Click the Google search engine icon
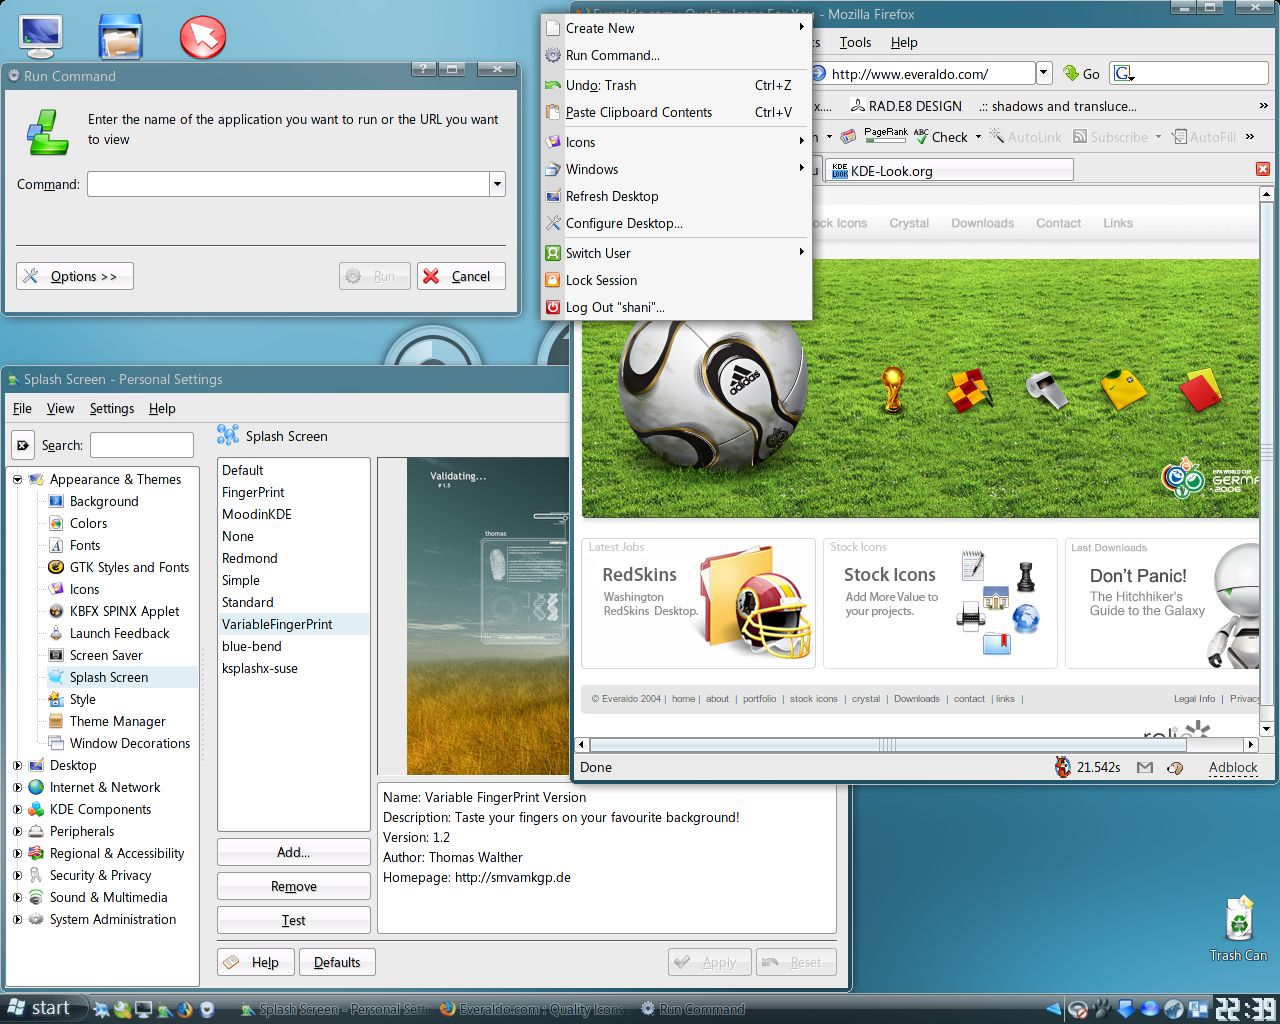The height and width of the screenshot is (1024, 1280). (x=1122, y=74)
